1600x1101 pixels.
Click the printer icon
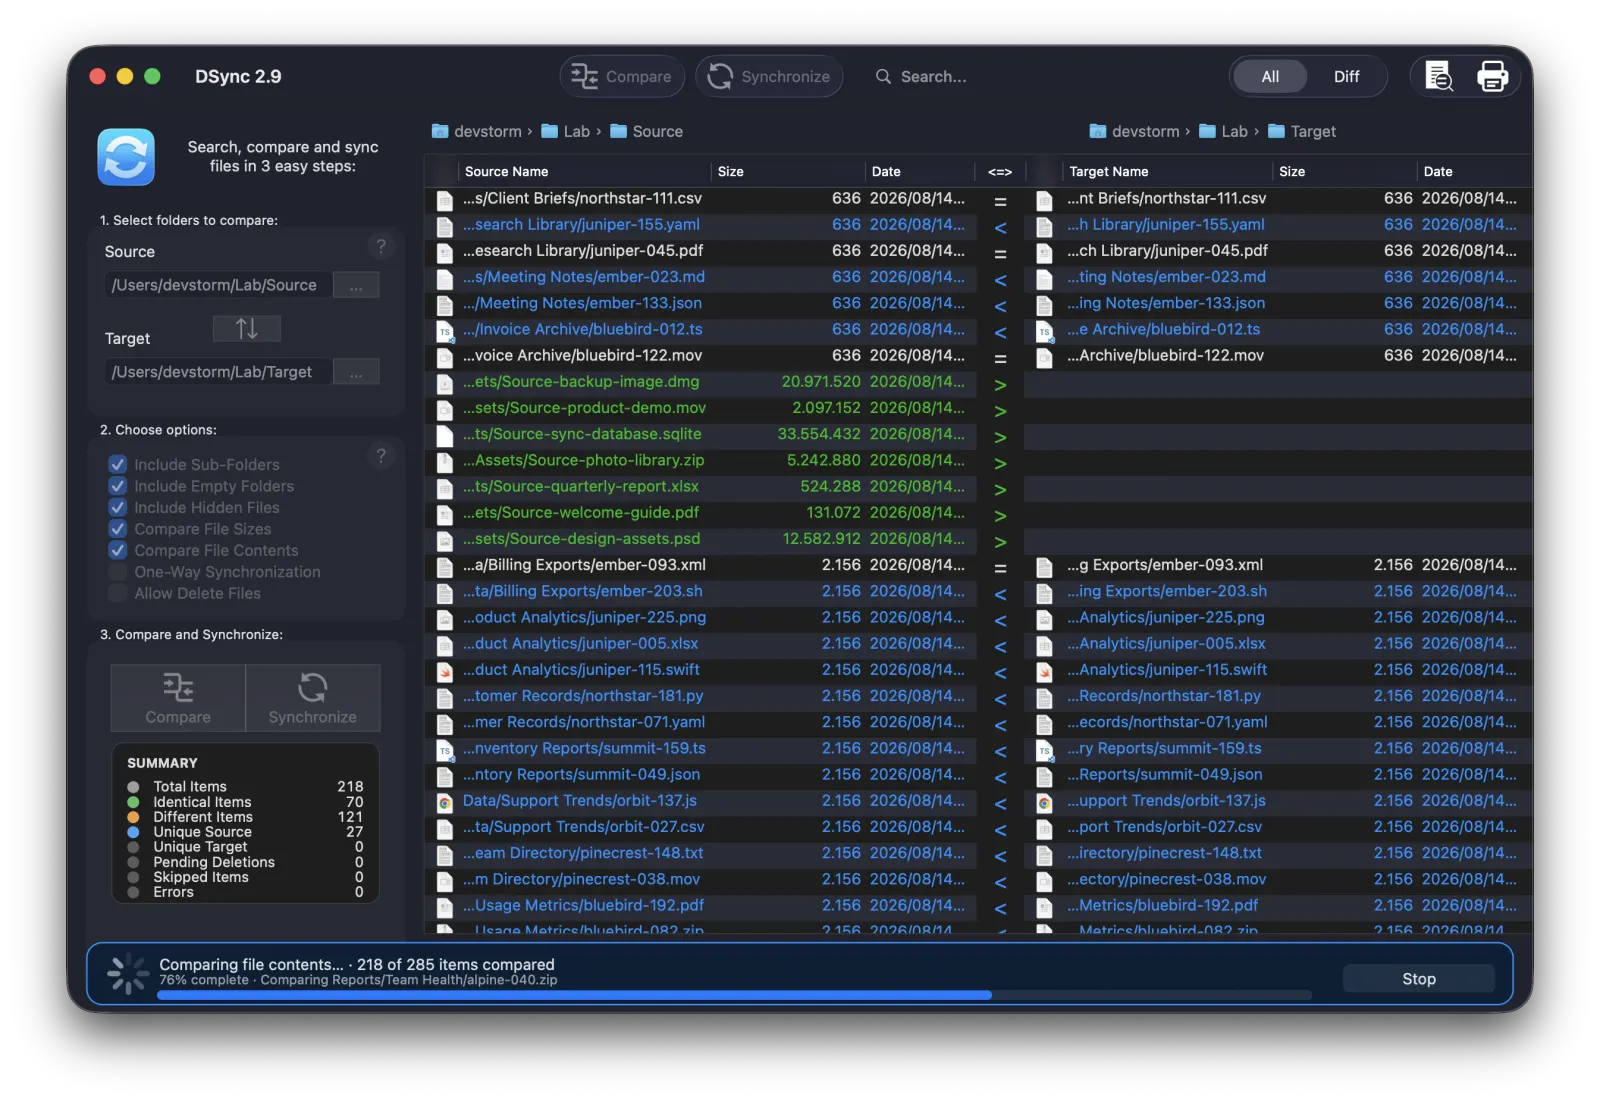click(1492, 77)
